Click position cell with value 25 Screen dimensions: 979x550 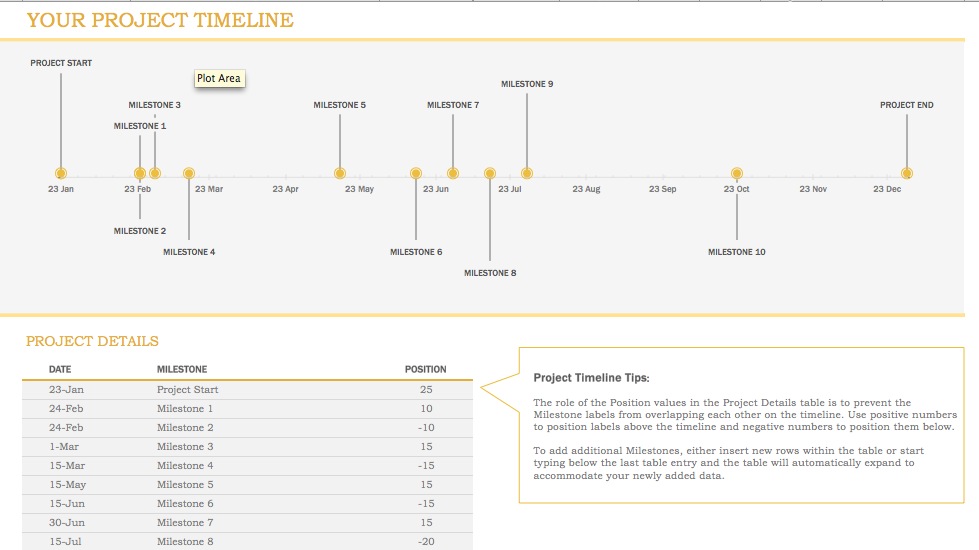pyautogui.click(x=426, y=390)
